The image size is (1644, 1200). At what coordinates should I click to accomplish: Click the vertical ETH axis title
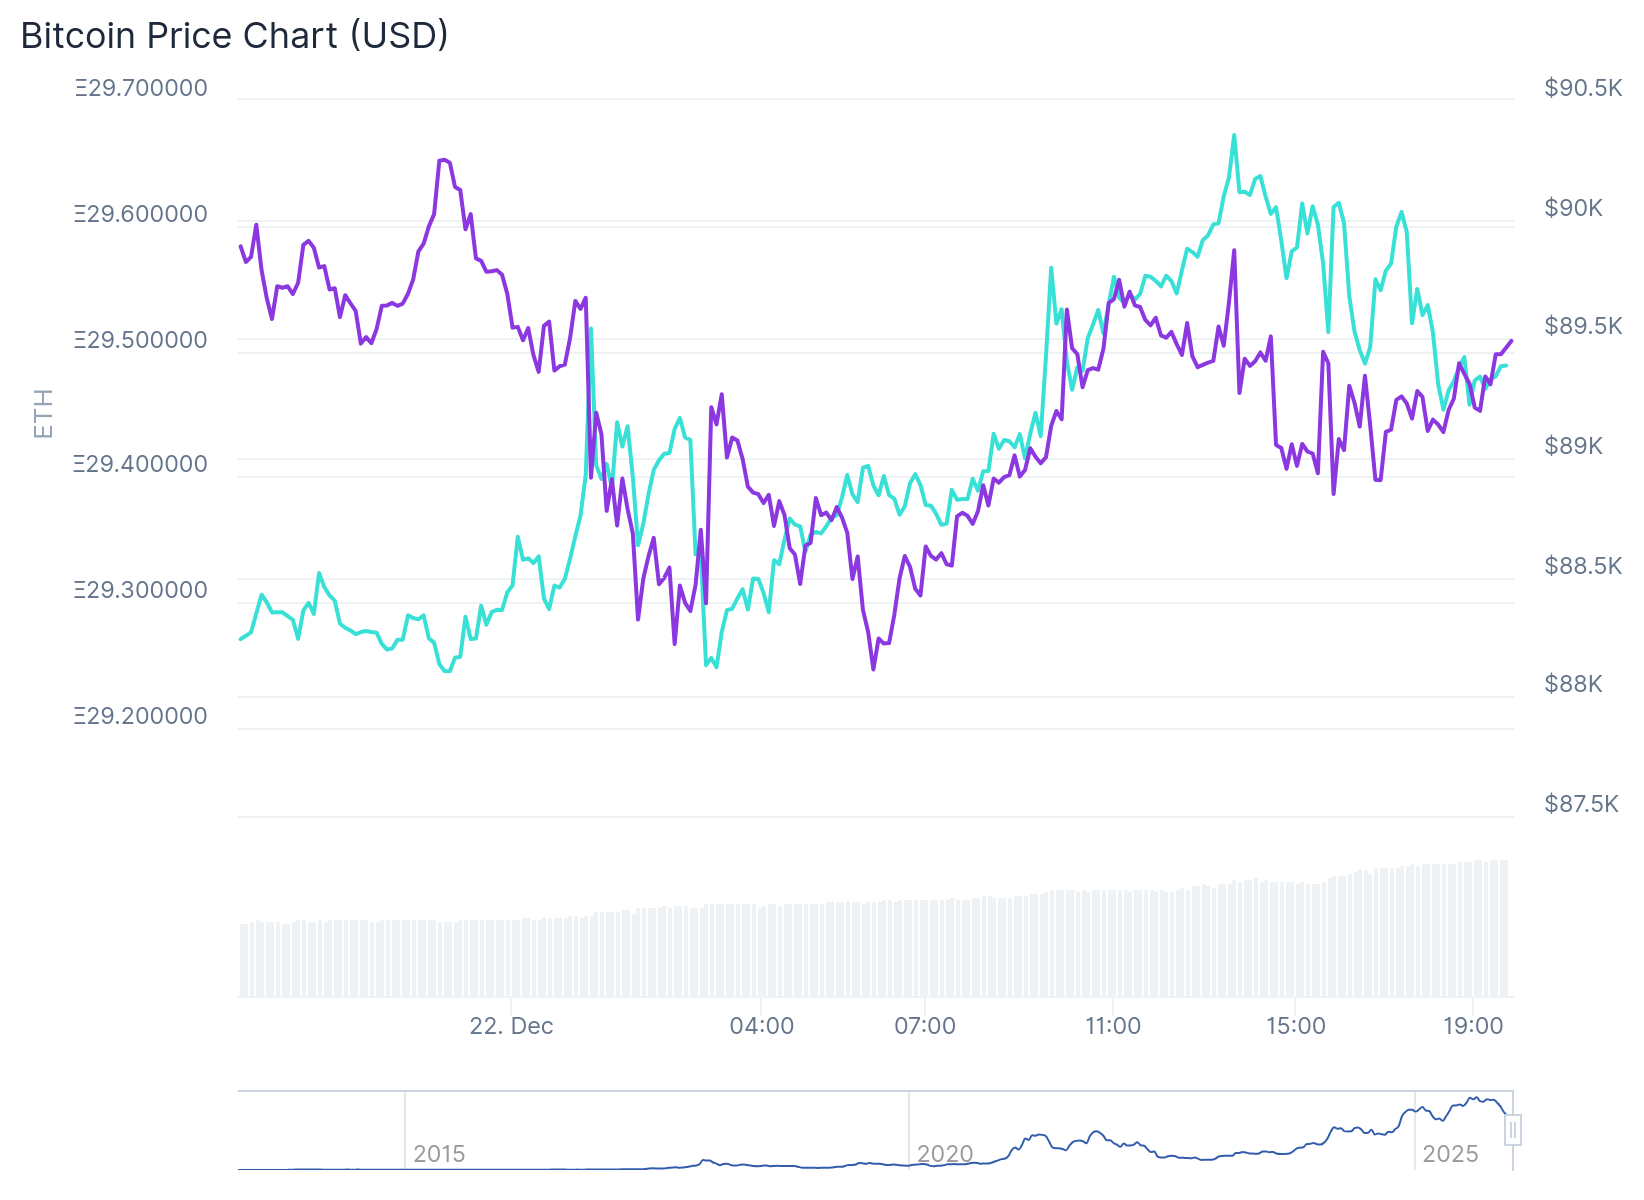point(44,413)
